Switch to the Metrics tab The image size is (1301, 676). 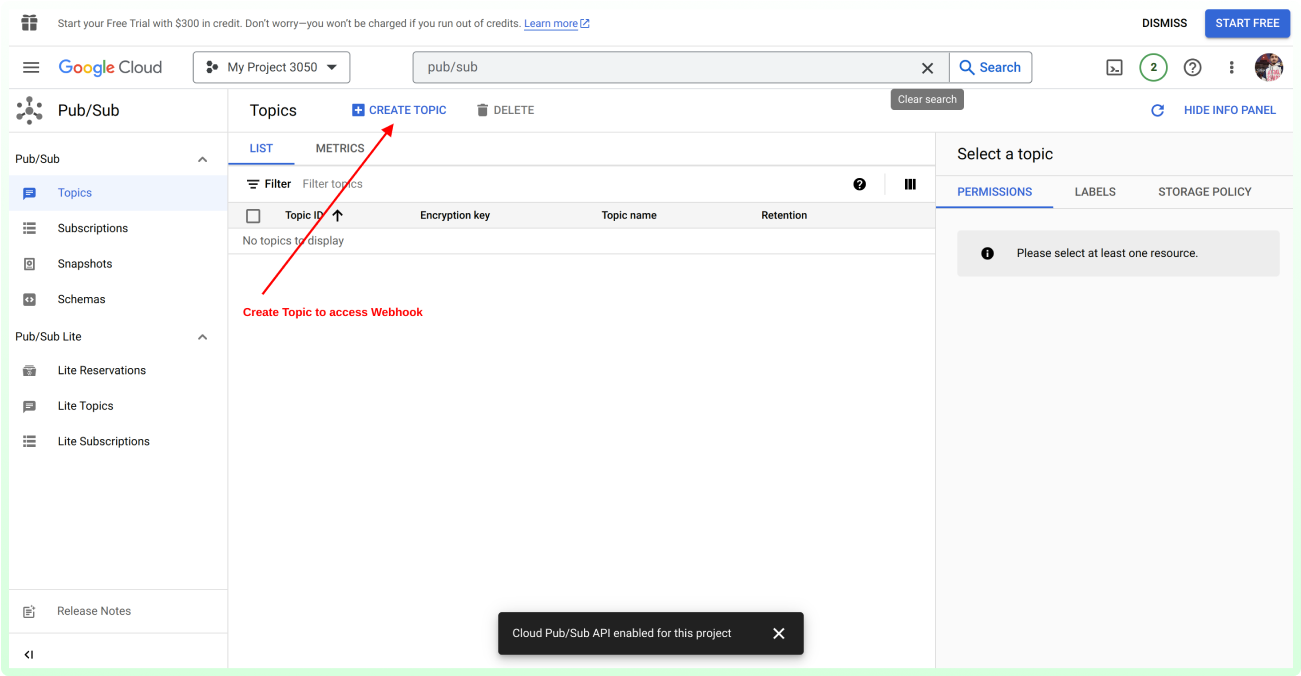pos(340,149)
